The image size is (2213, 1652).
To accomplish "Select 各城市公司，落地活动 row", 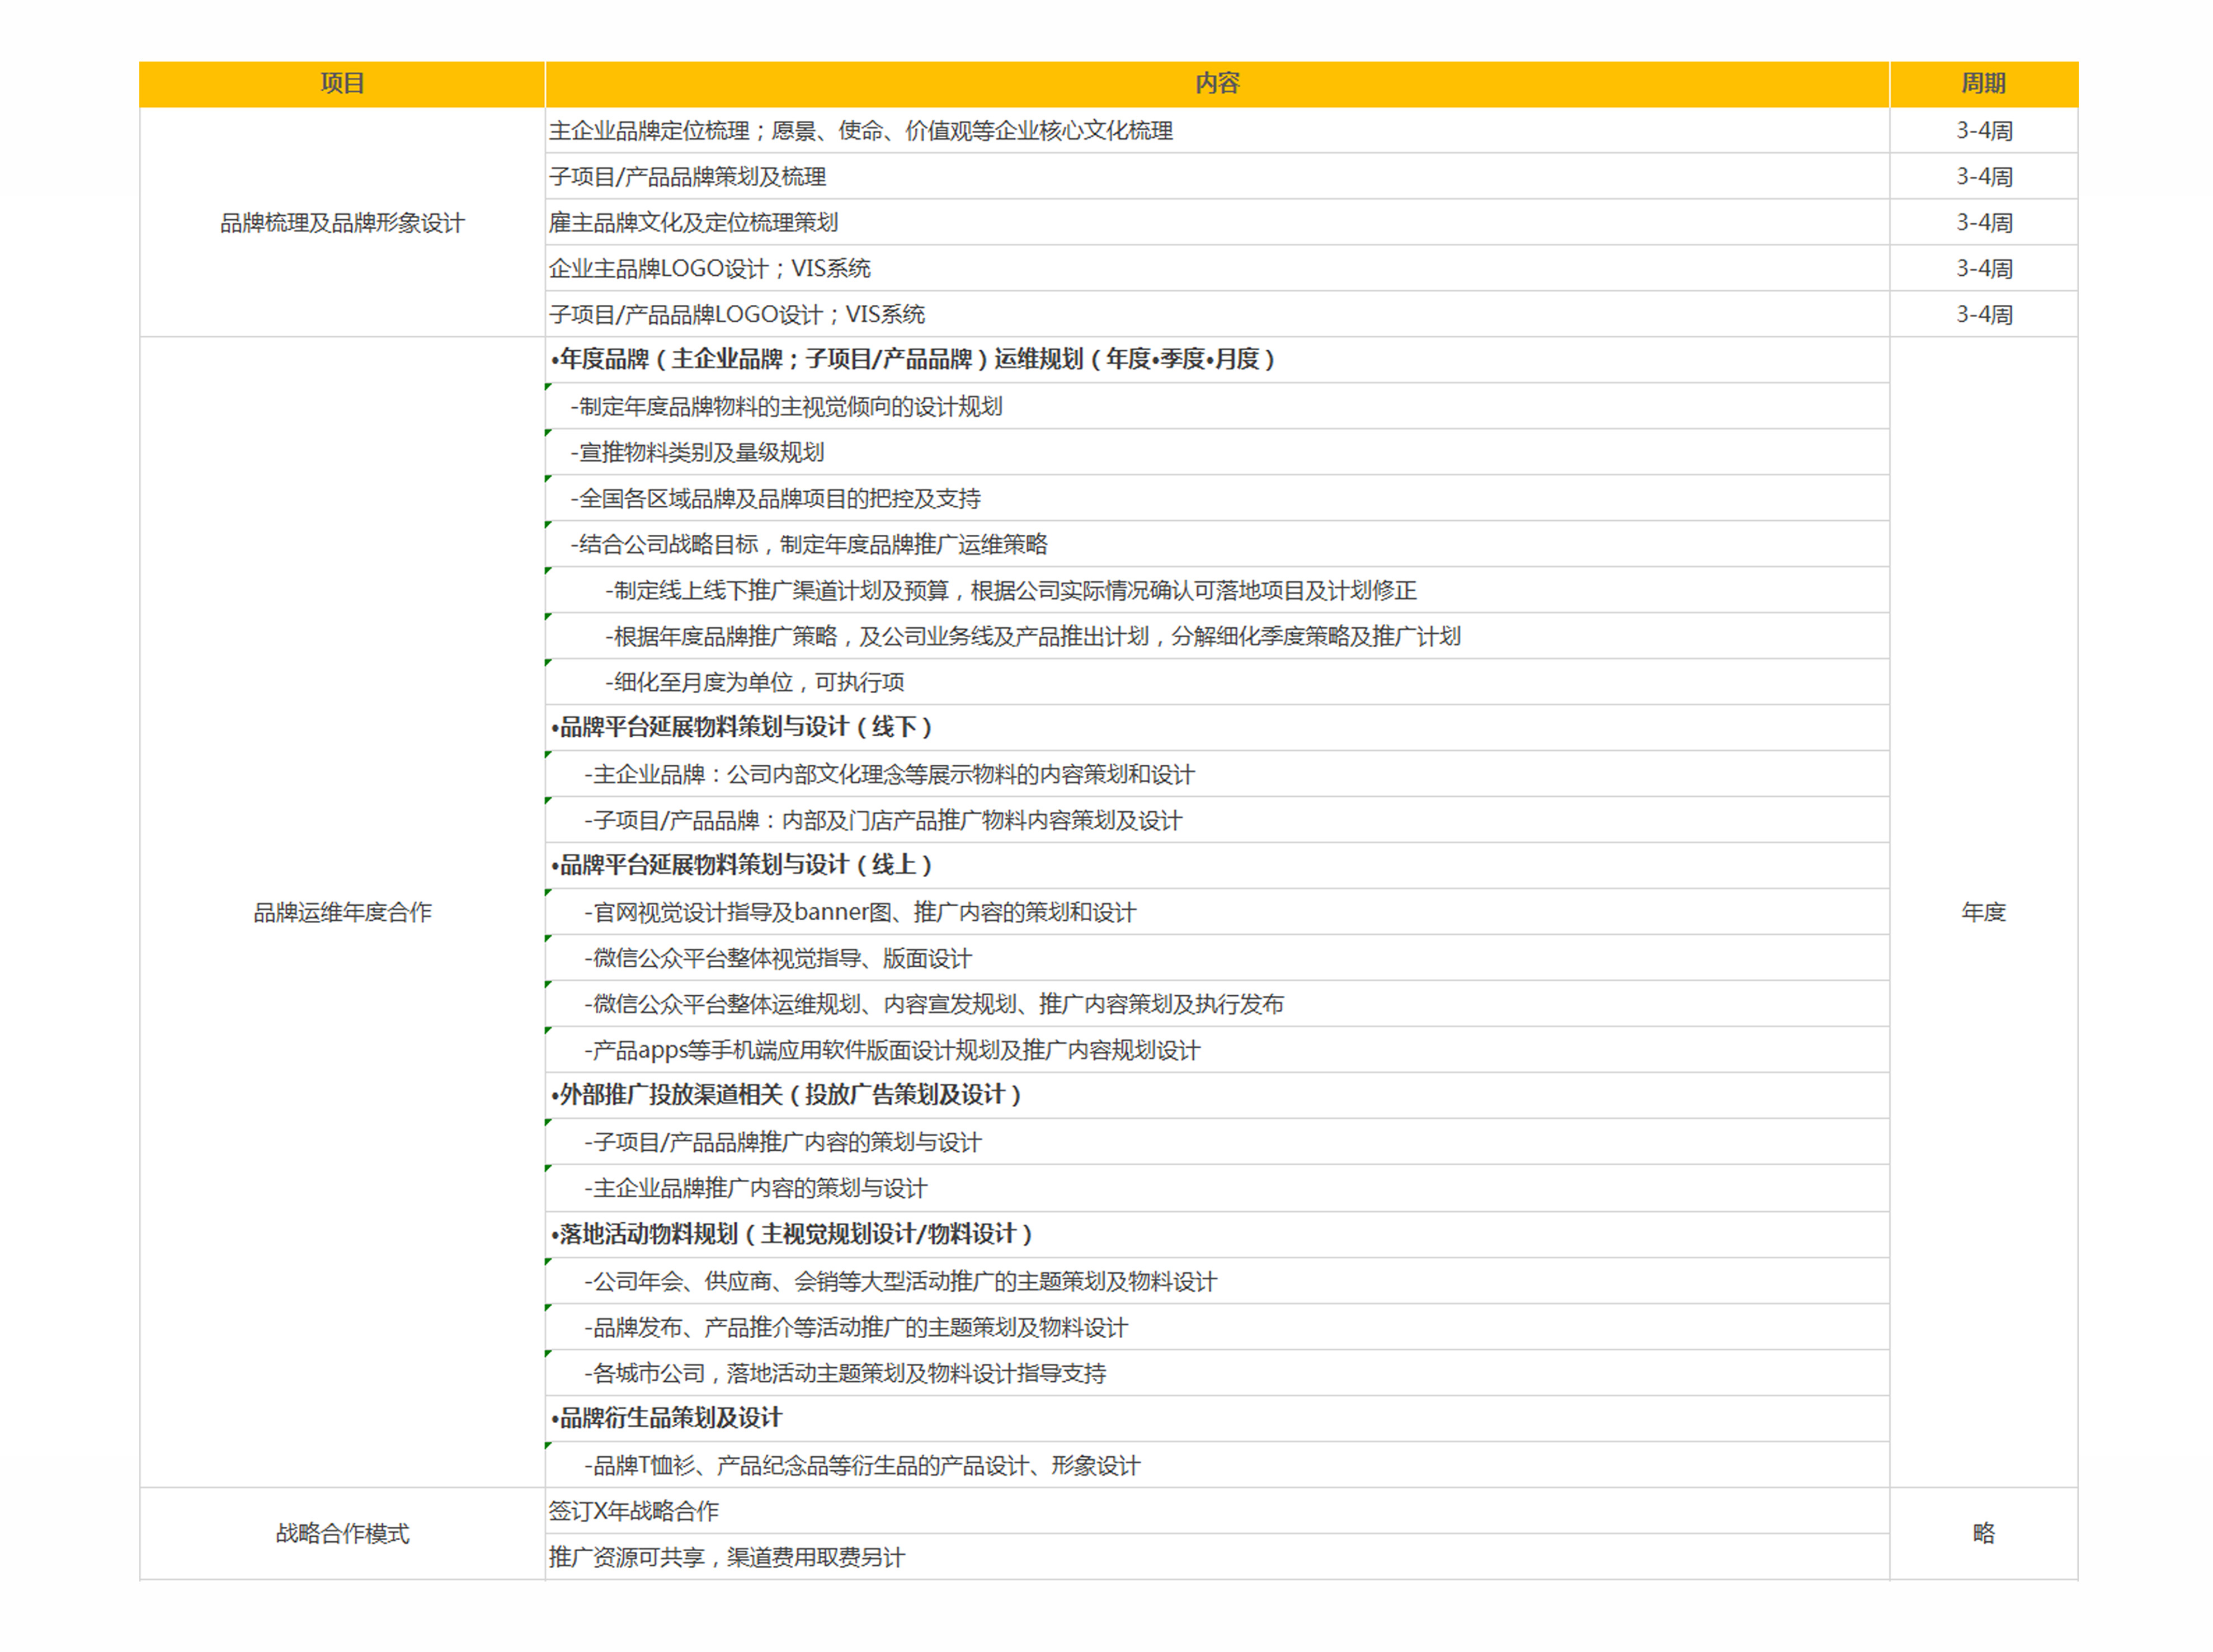I will [x=1217, y=1373].
